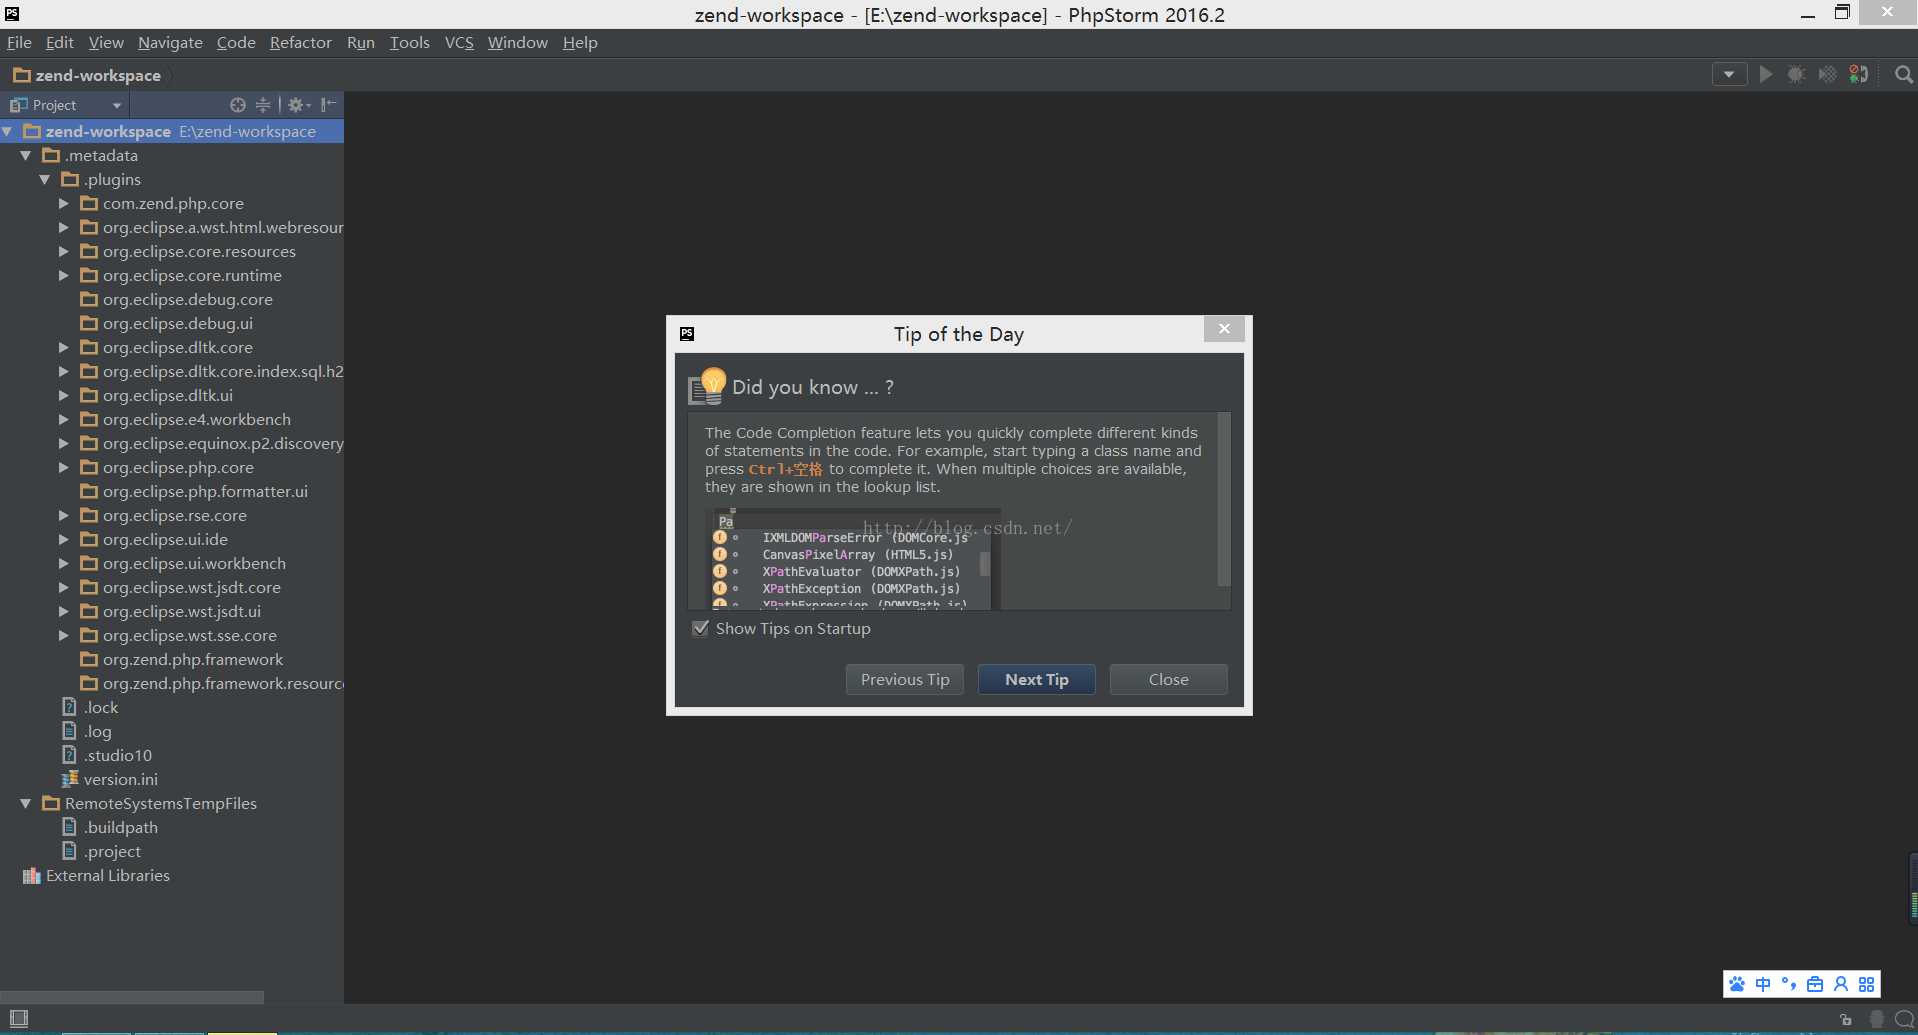The height and width of the screenshot is (1035, 1918).
Task: Expand the org.eclipse.core.resources folder
Action: (64, 251)
